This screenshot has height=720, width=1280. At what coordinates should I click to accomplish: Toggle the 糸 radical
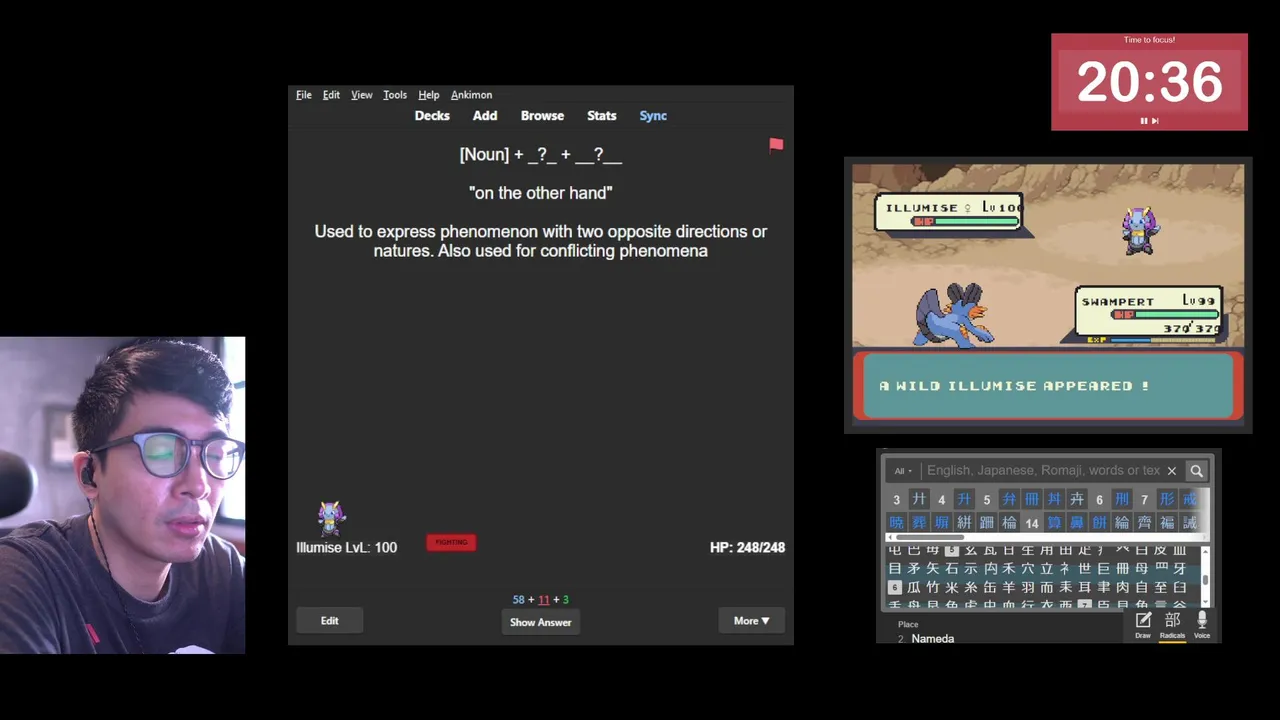[971, 587]
